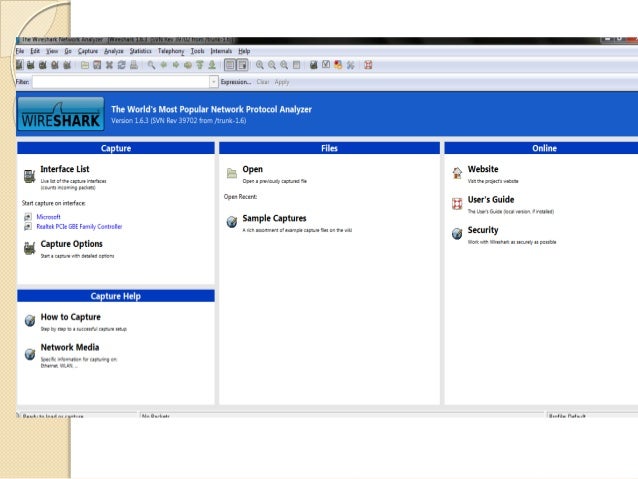This screenshot has width=638, height=479.
Task: Click the Zoom in toolbar icon
Action: pos(260,65)
